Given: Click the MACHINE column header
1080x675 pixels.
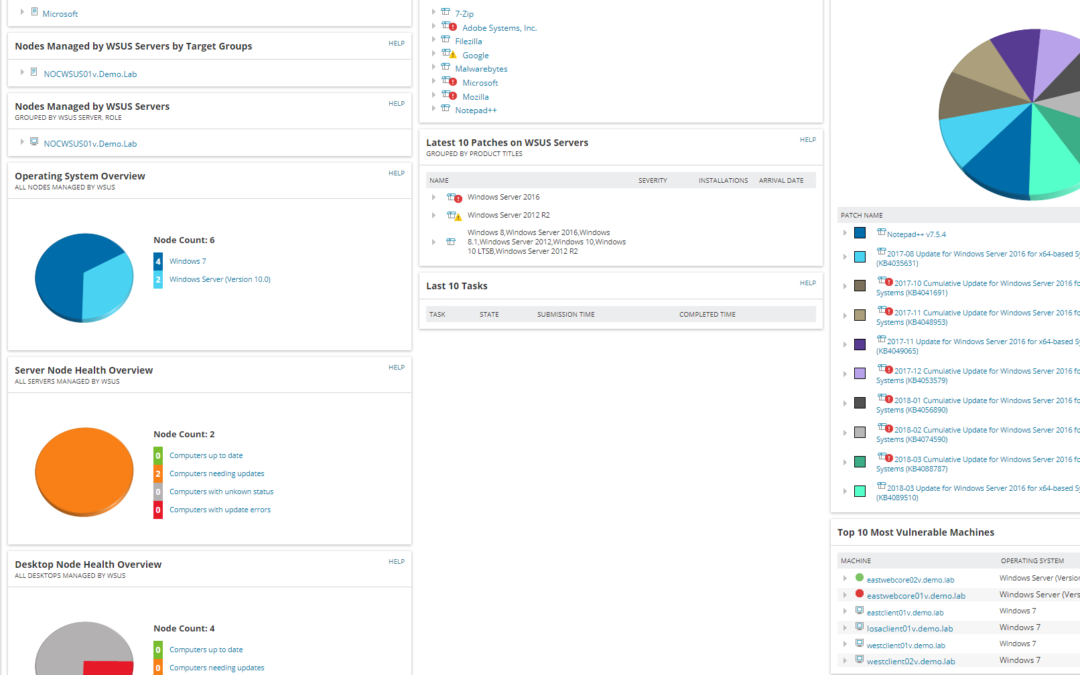Looking at the screenshot, I should click(855, 561).
